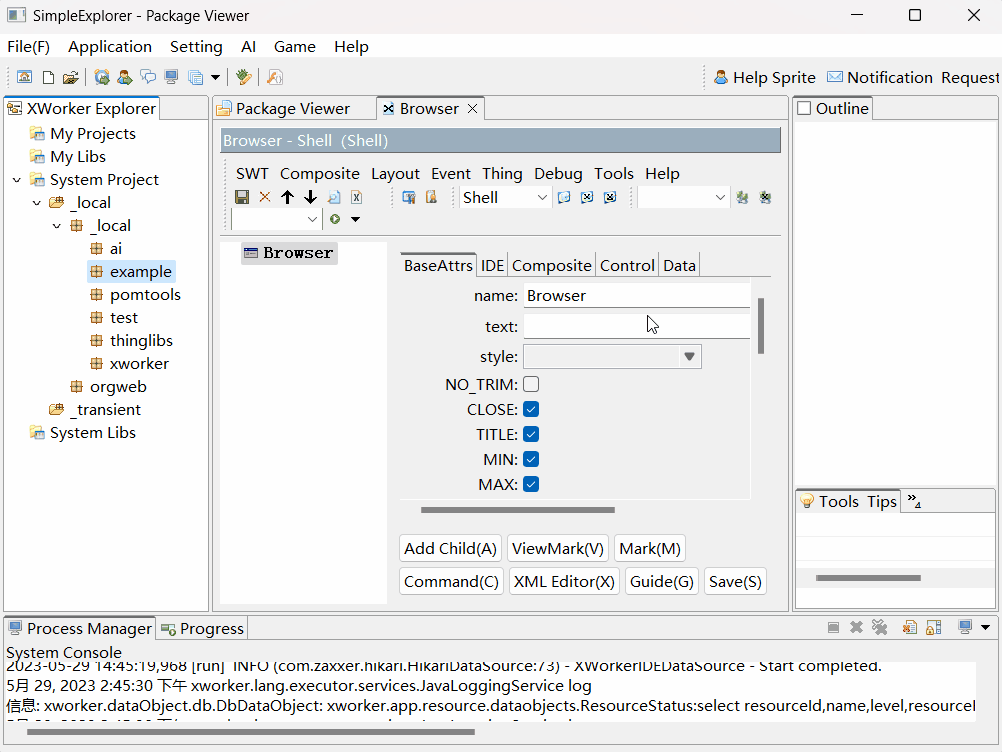The width and height of the screenshot is (1002, 752).
Task: Click the Add Child(A) button
Action: point(451,548)
